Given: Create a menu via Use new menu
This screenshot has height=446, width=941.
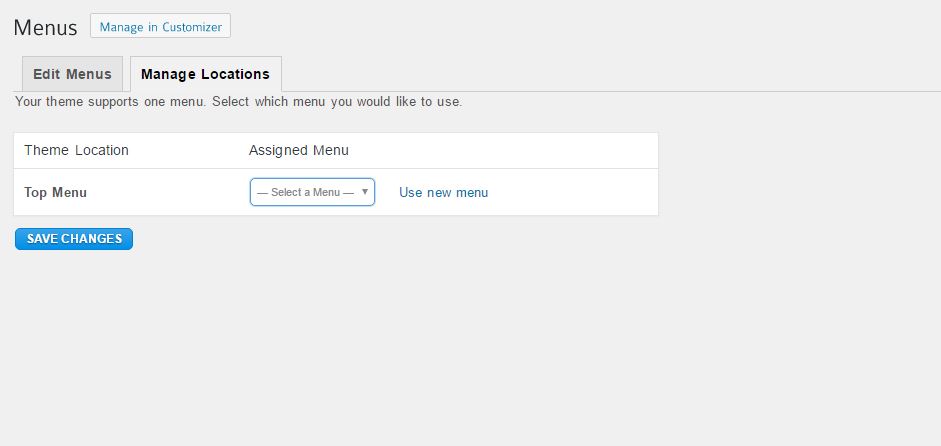Looking at the screenshot, I should click(x=443, y=193).
